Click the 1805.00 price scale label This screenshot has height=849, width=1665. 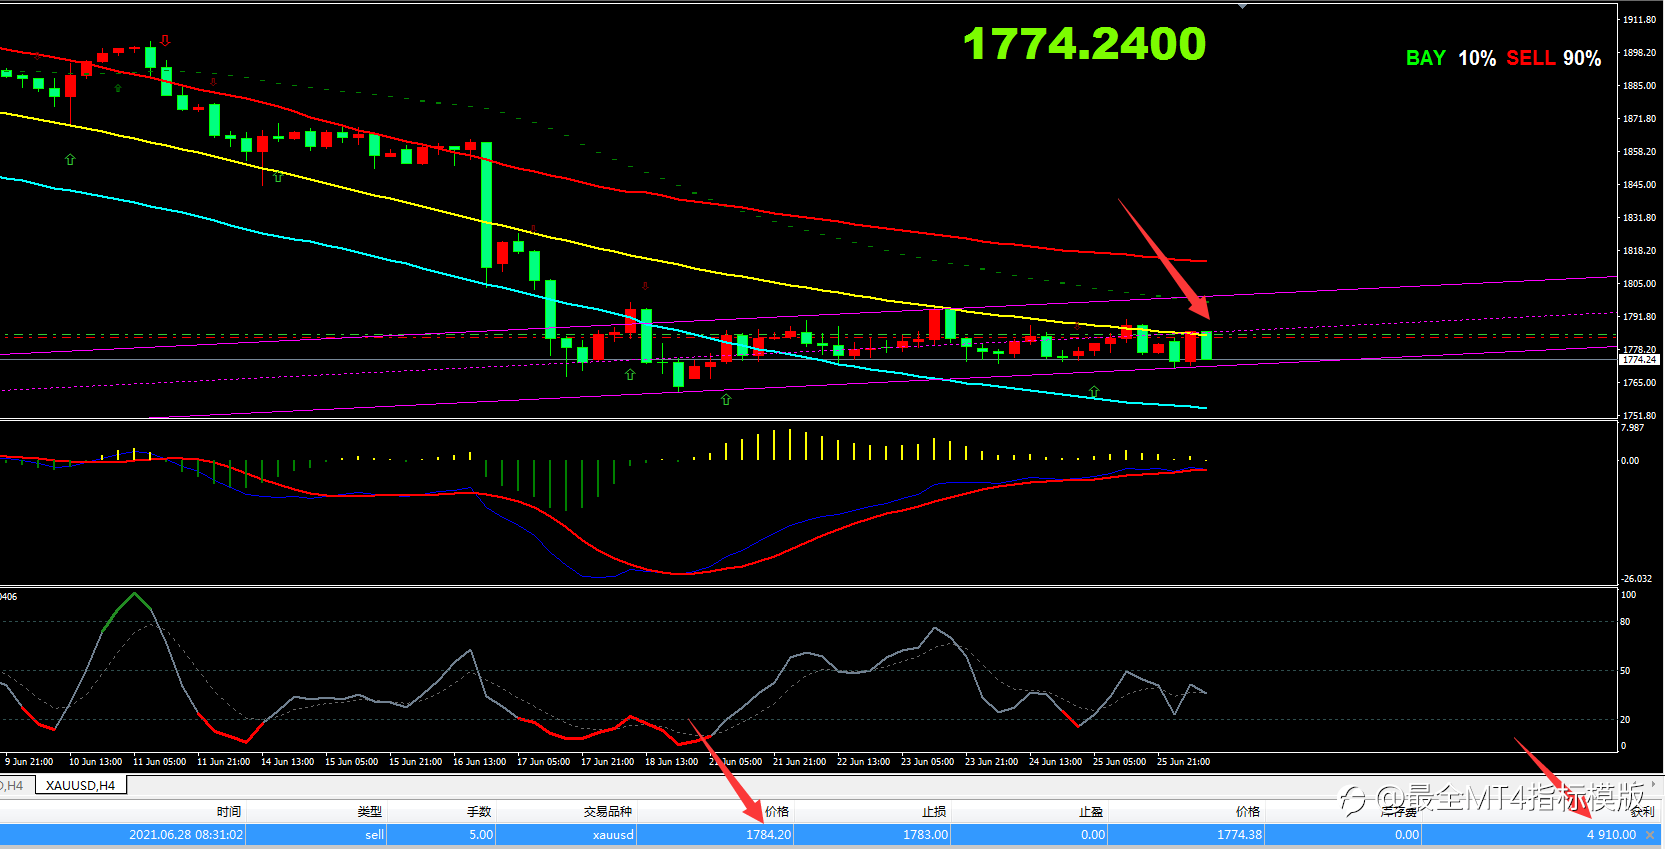click(x=1640, y=284)
